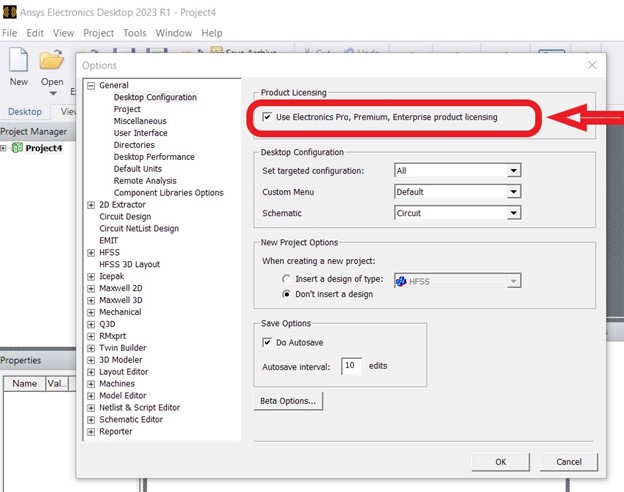This screenshot has height=492, width=624.
Task: Close the Options dialog
Action: click(592, 65)
